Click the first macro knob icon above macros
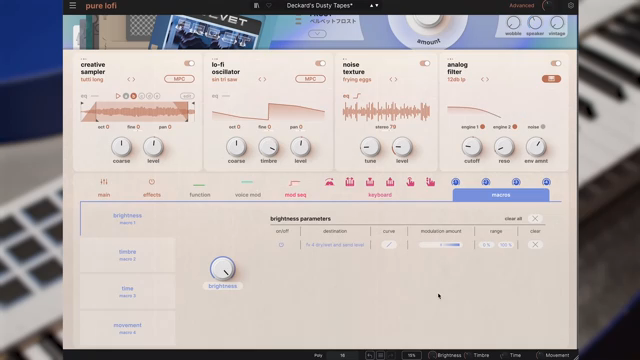This screenshot has width=640, height=360. pos(456,182)
